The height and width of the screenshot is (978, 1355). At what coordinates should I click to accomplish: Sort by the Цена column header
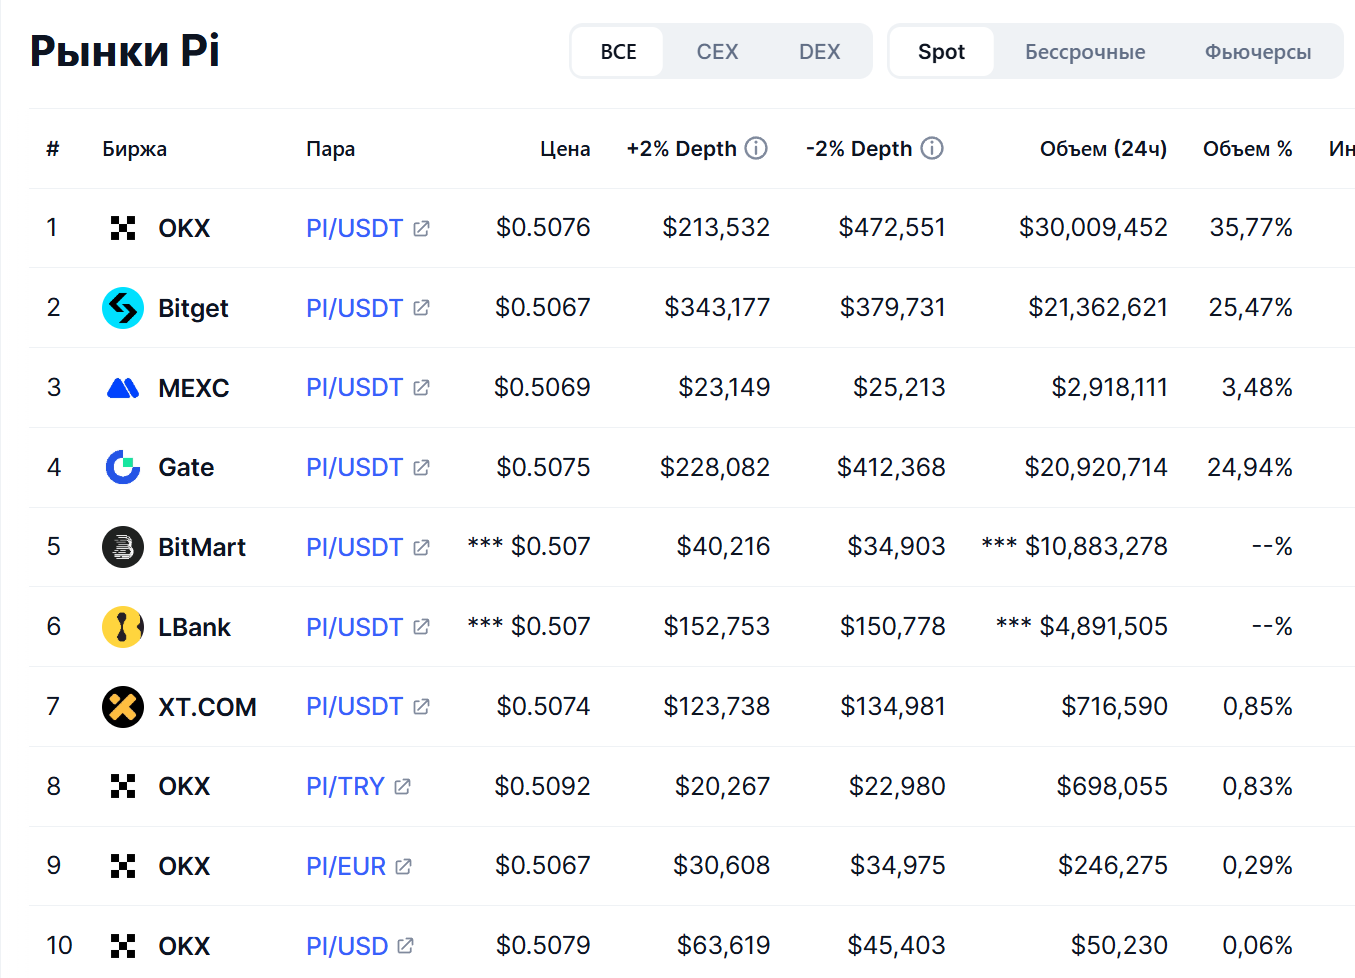[x=565, y=149]
